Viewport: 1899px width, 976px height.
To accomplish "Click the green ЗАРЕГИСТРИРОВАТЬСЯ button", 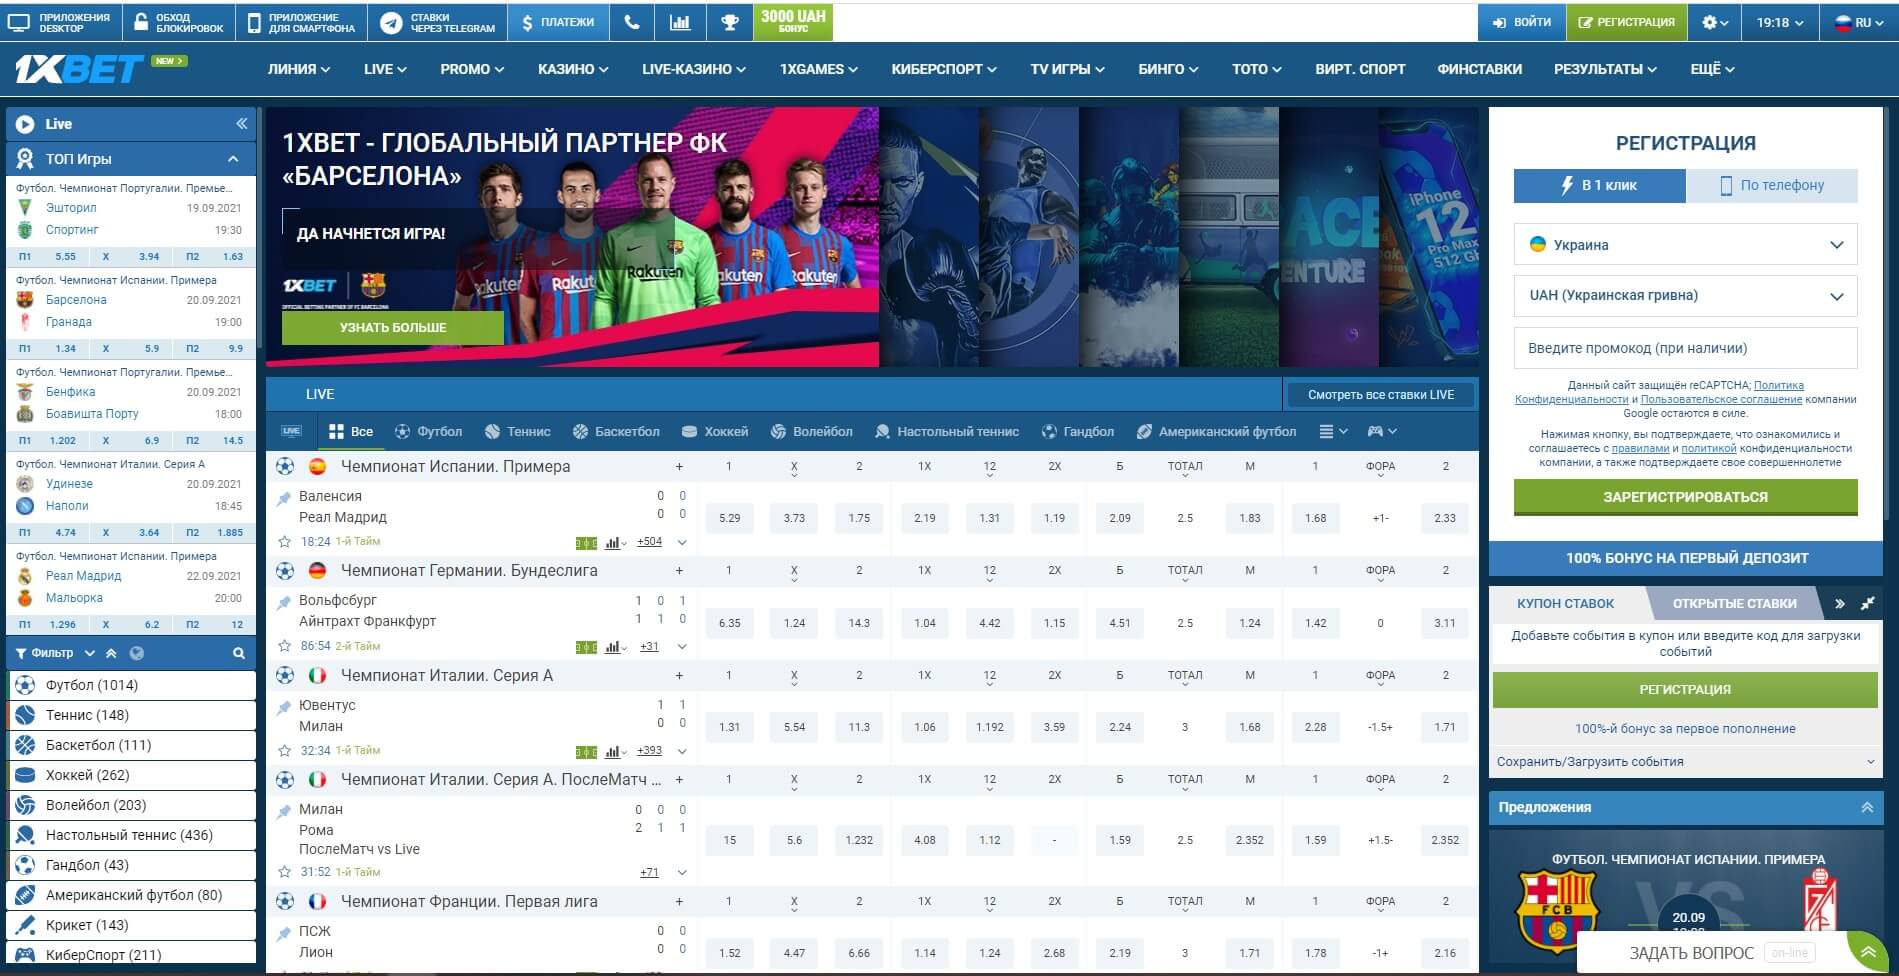I will tap(1685, 497).
